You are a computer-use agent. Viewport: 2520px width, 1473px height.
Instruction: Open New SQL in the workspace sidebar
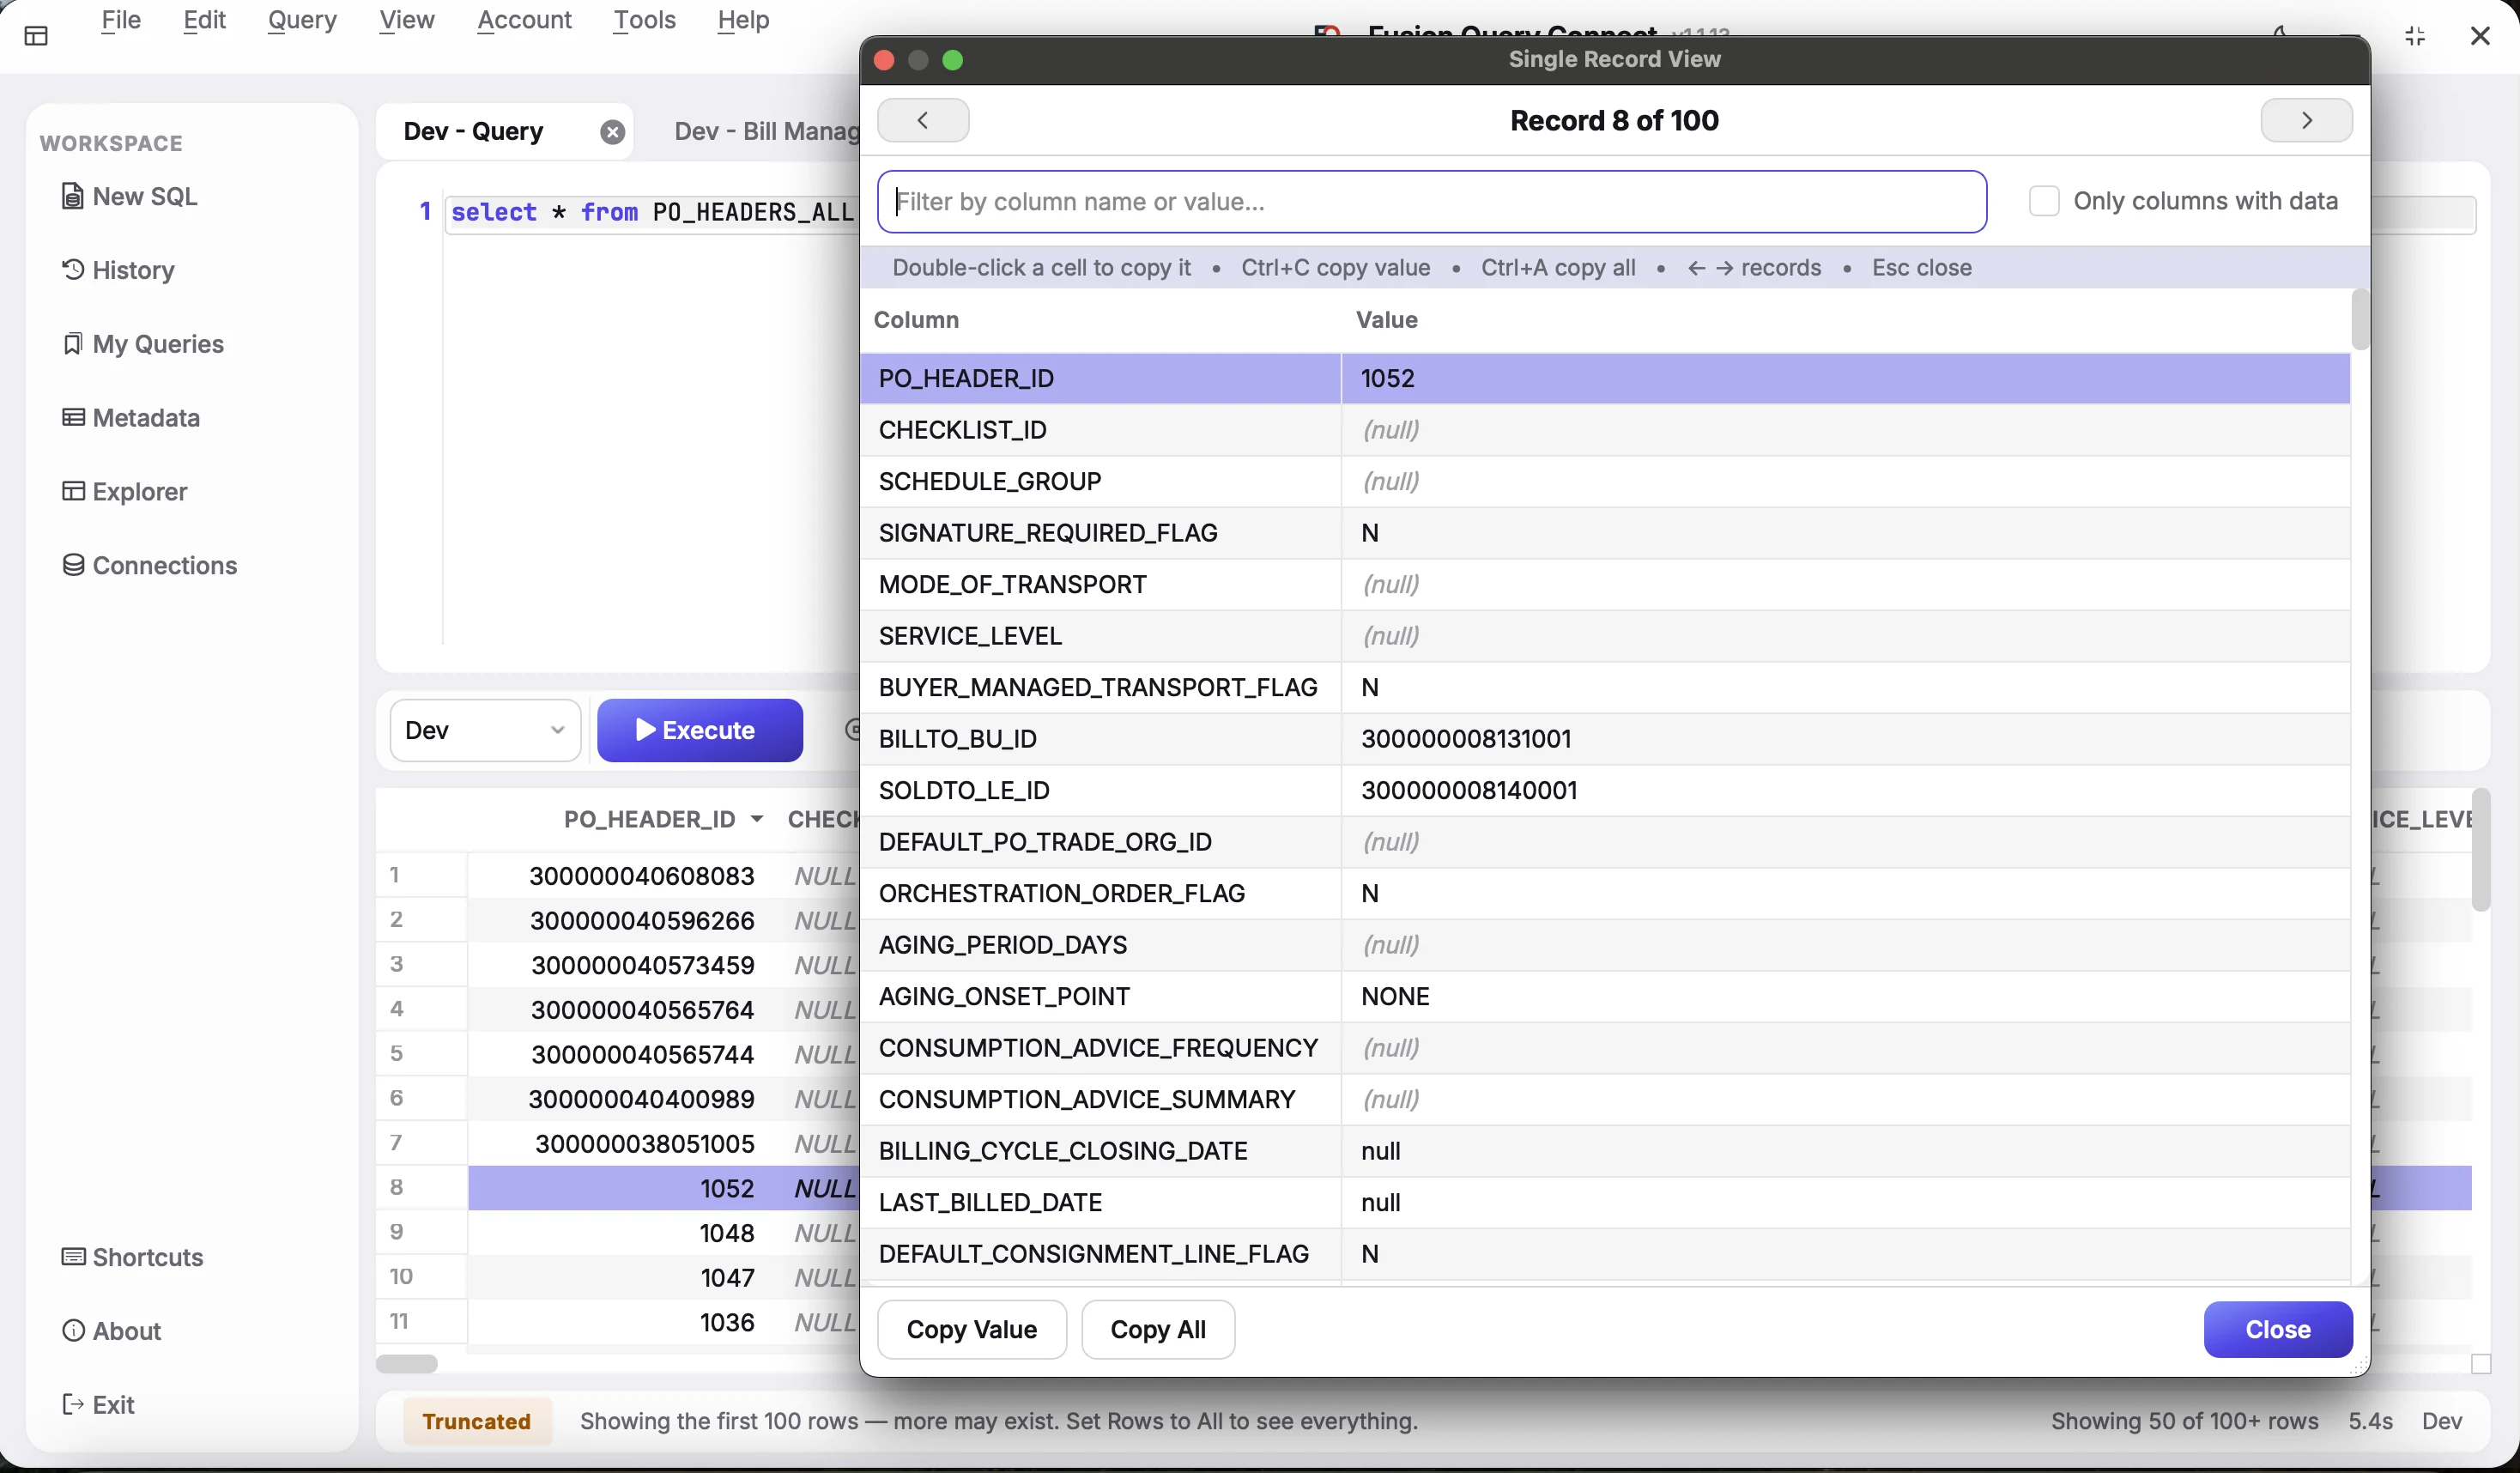coord(130,196)
